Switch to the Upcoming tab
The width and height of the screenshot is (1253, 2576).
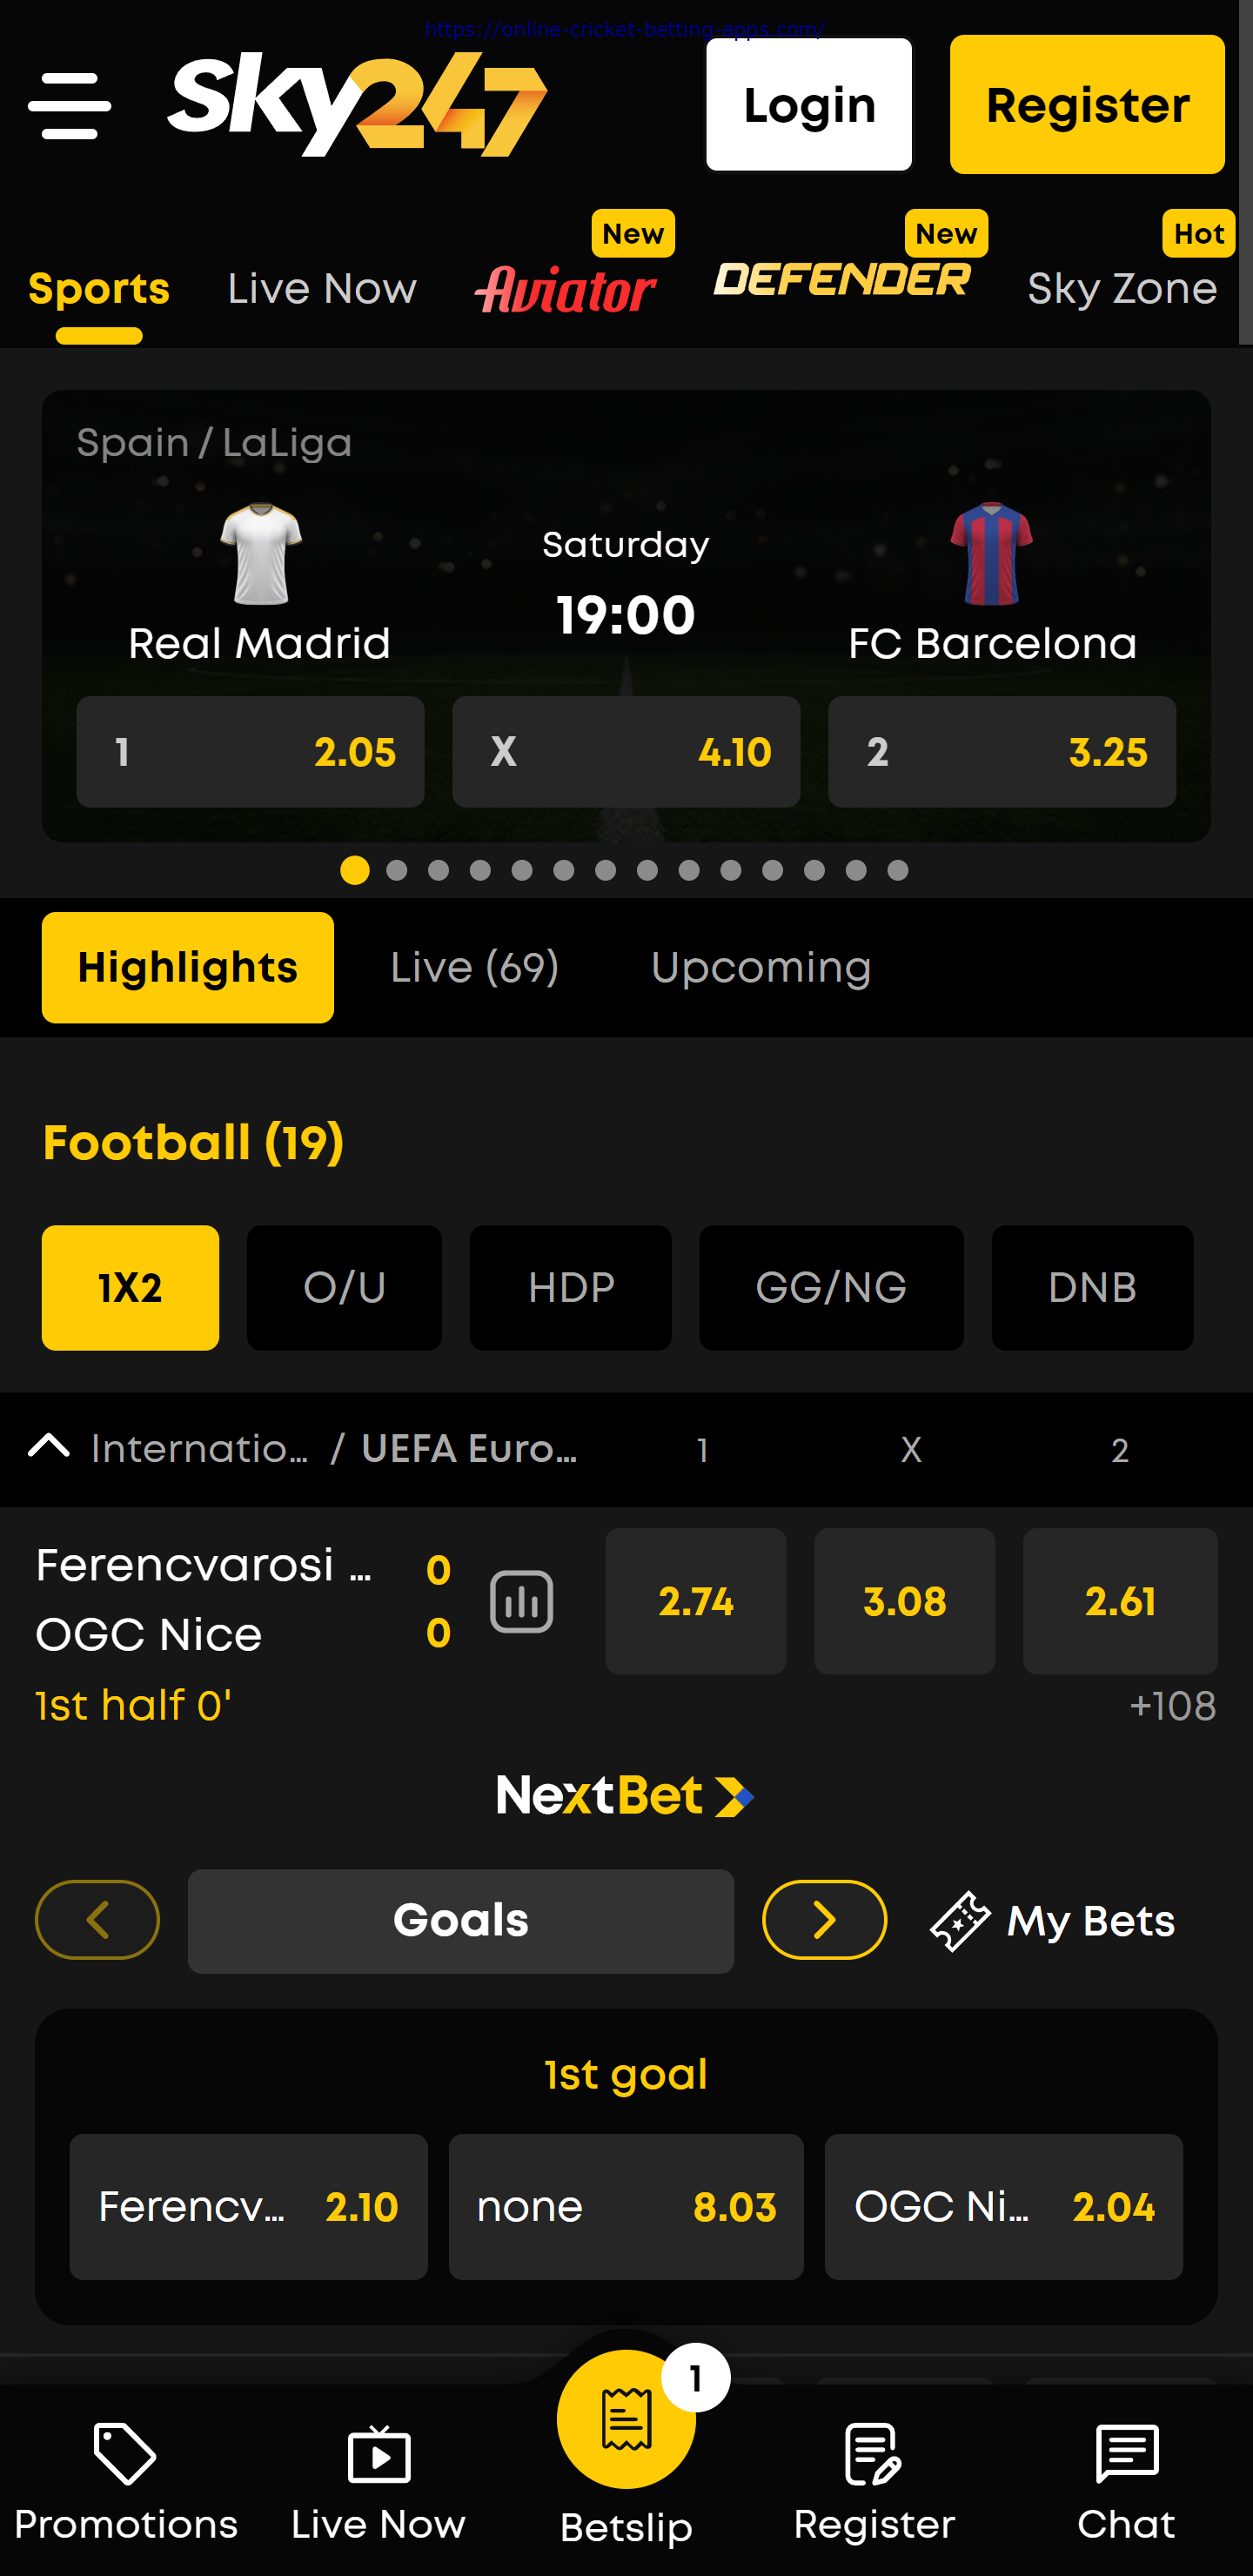tap(761, 968)
